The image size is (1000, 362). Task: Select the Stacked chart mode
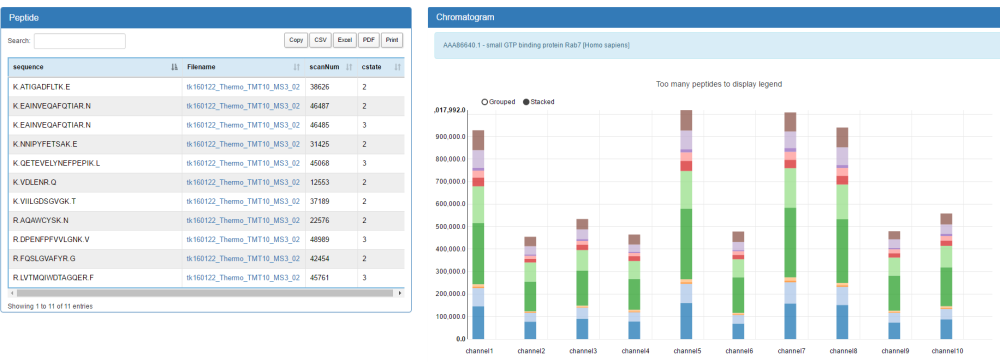(538, 101)
